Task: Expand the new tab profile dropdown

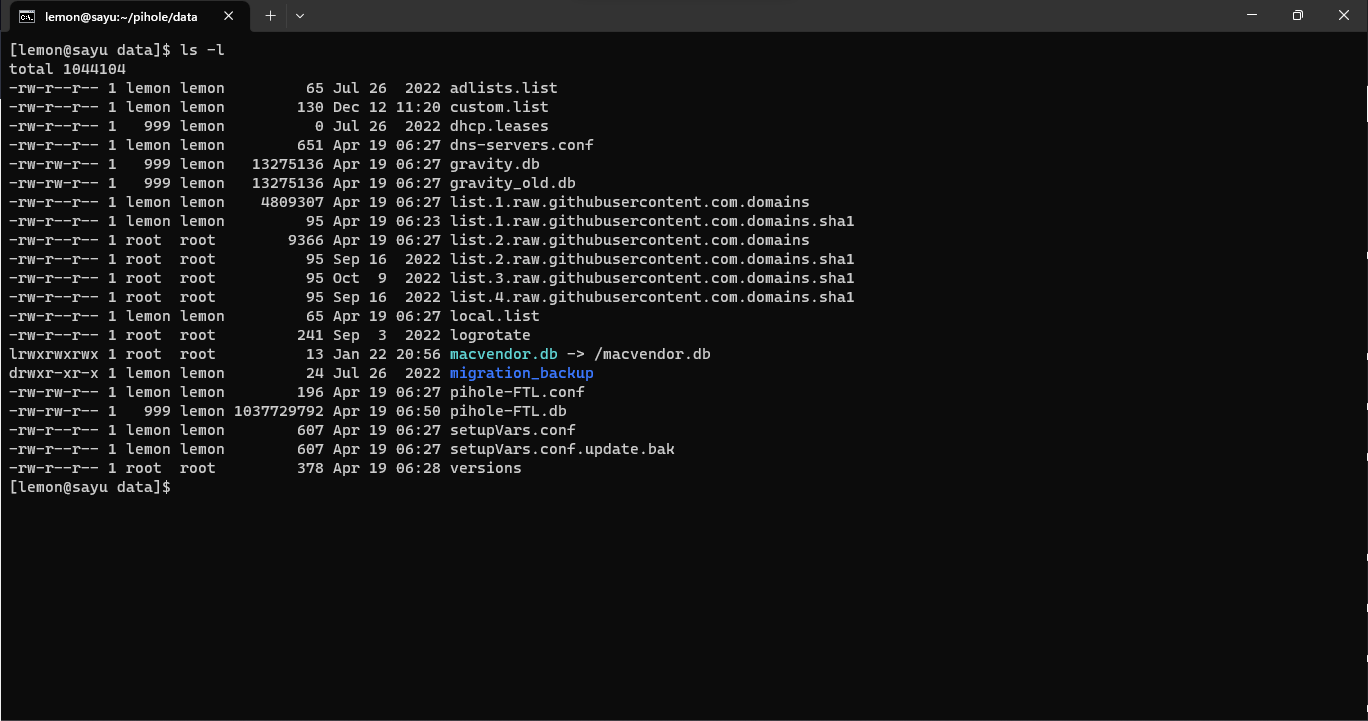Action: (300, 16)
